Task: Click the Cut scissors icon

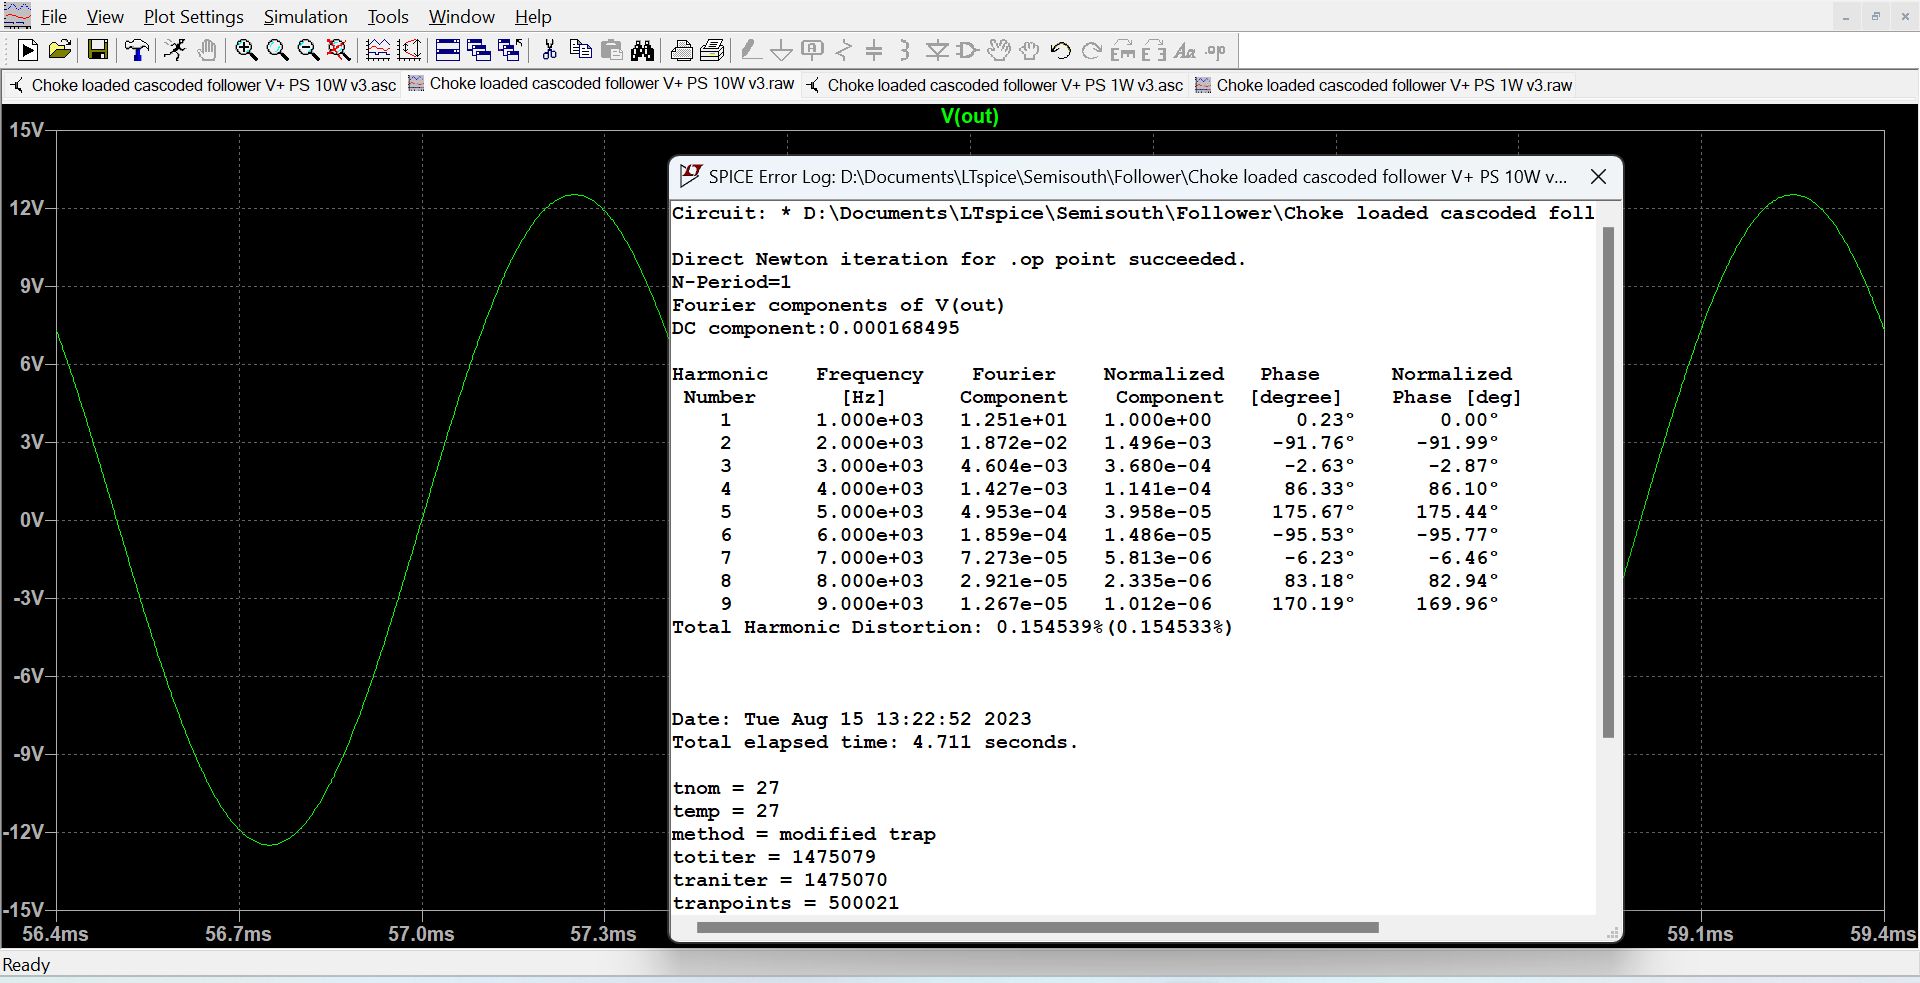Action: click(x=549, y=50)
